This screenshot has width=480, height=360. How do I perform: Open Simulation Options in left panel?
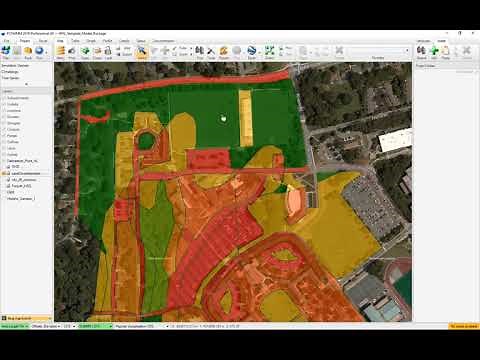coord(15,66)
